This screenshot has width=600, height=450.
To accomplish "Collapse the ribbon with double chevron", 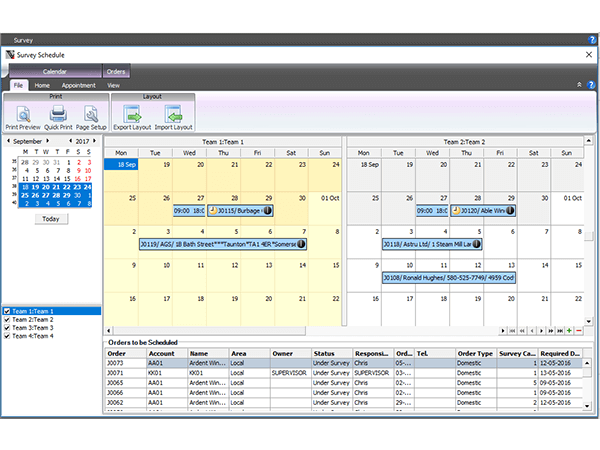I will pyautogui.click(x=579, y=85).
